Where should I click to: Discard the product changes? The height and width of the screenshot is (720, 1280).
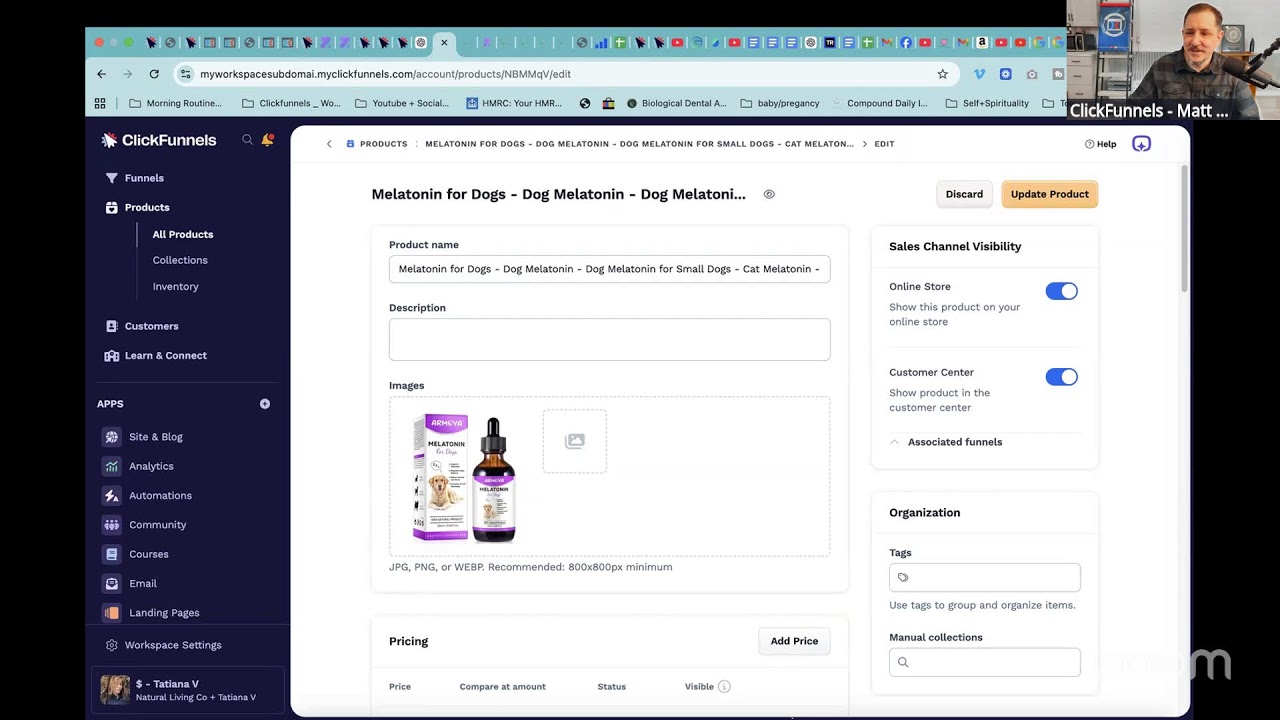pos(964,194)
